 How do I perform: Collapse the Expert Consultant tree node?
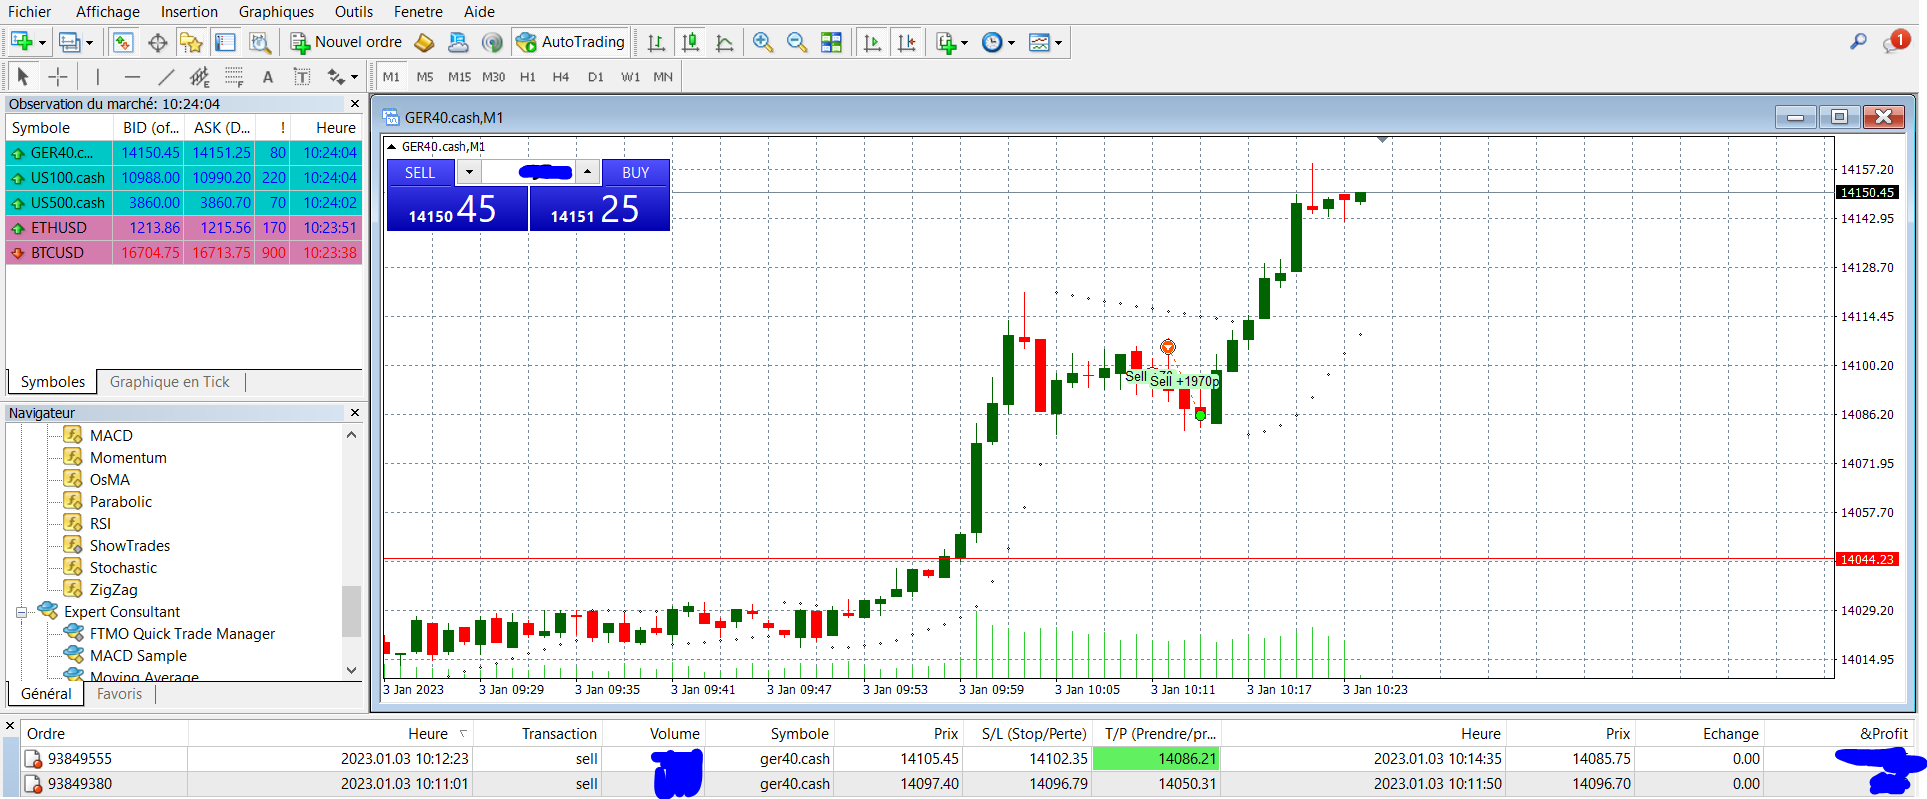pos(21,612)
